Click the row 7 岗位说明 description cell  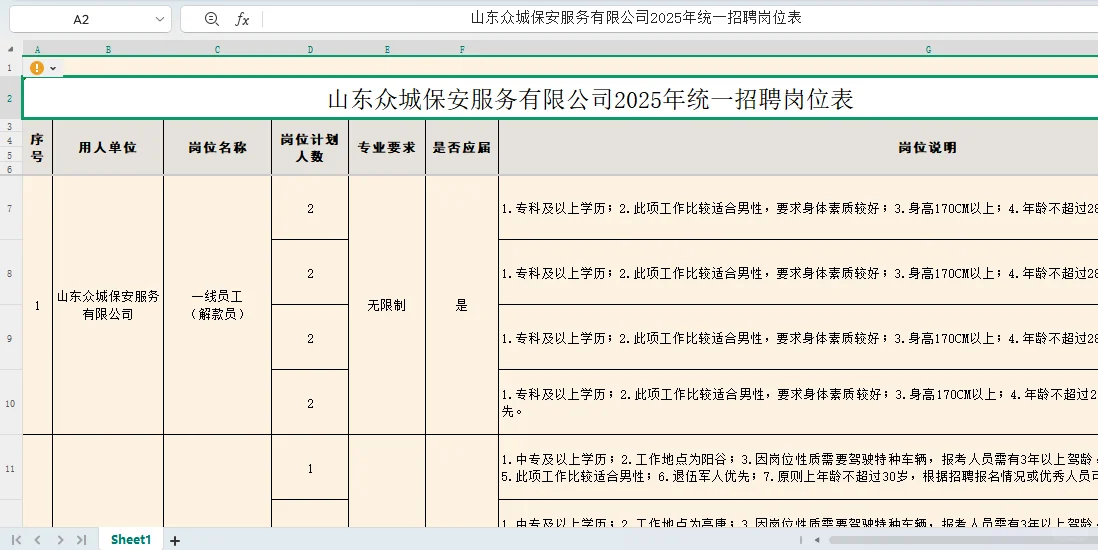tap(798, 208)
